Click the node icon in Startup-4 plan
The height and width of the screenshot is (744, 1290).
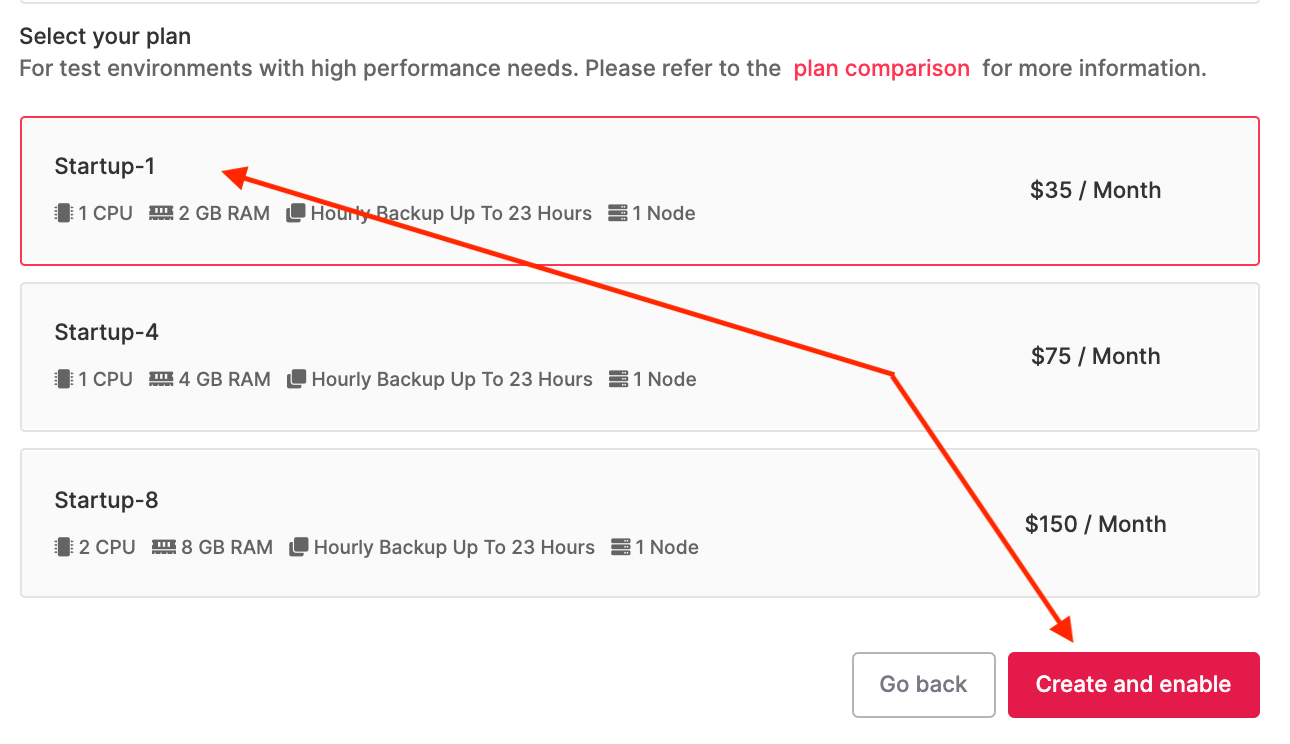coord(619,379)
